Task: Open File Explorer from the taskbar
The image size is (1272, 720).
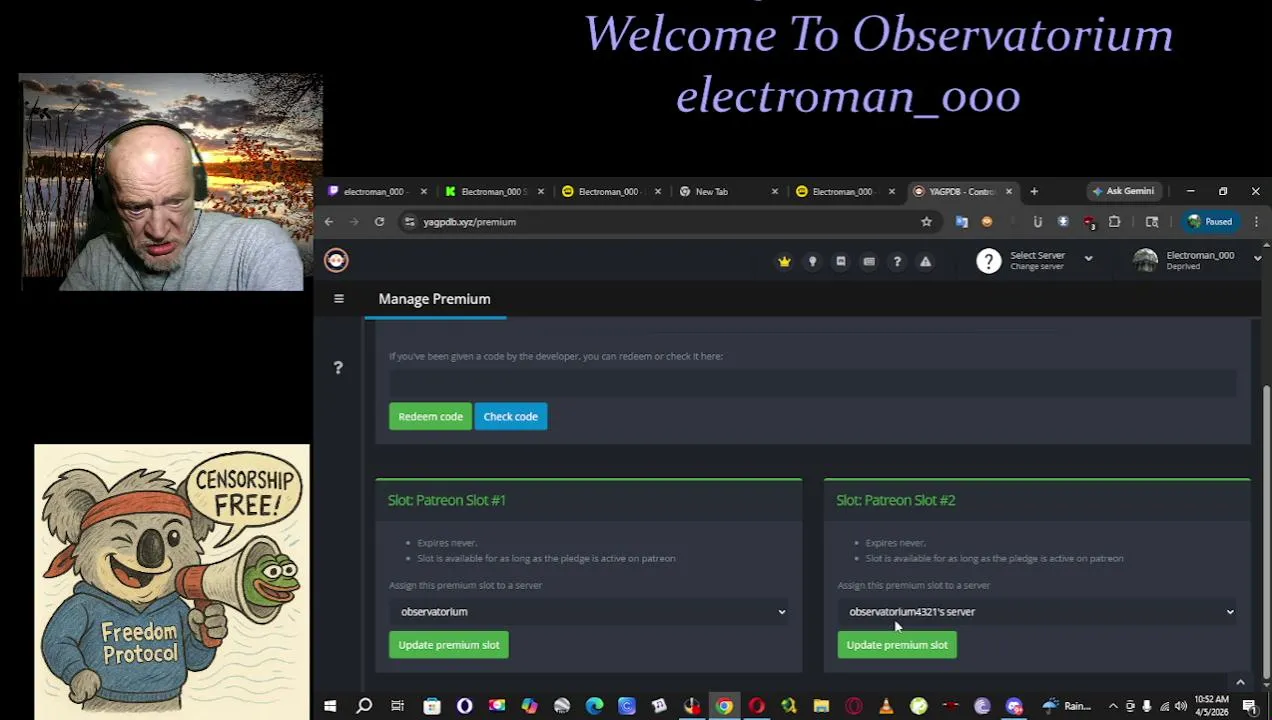Action: (821, 706)
